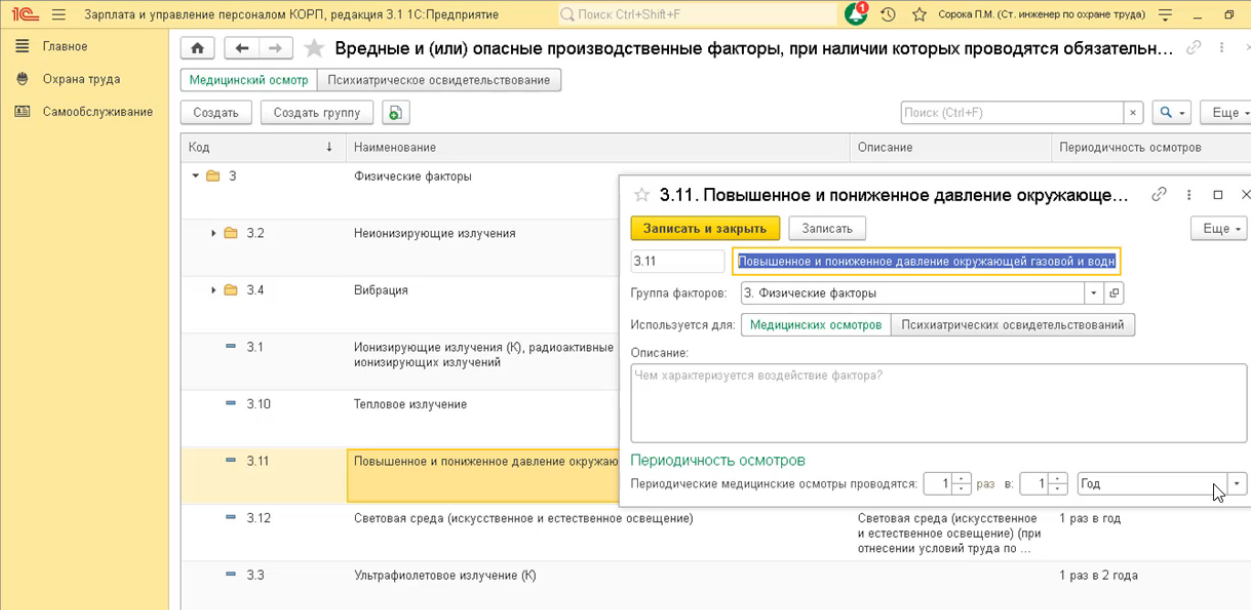The width and height of the screenshot is (1253, 610).
Task: Navigate back with the left arrow
Action: [241, 48]
